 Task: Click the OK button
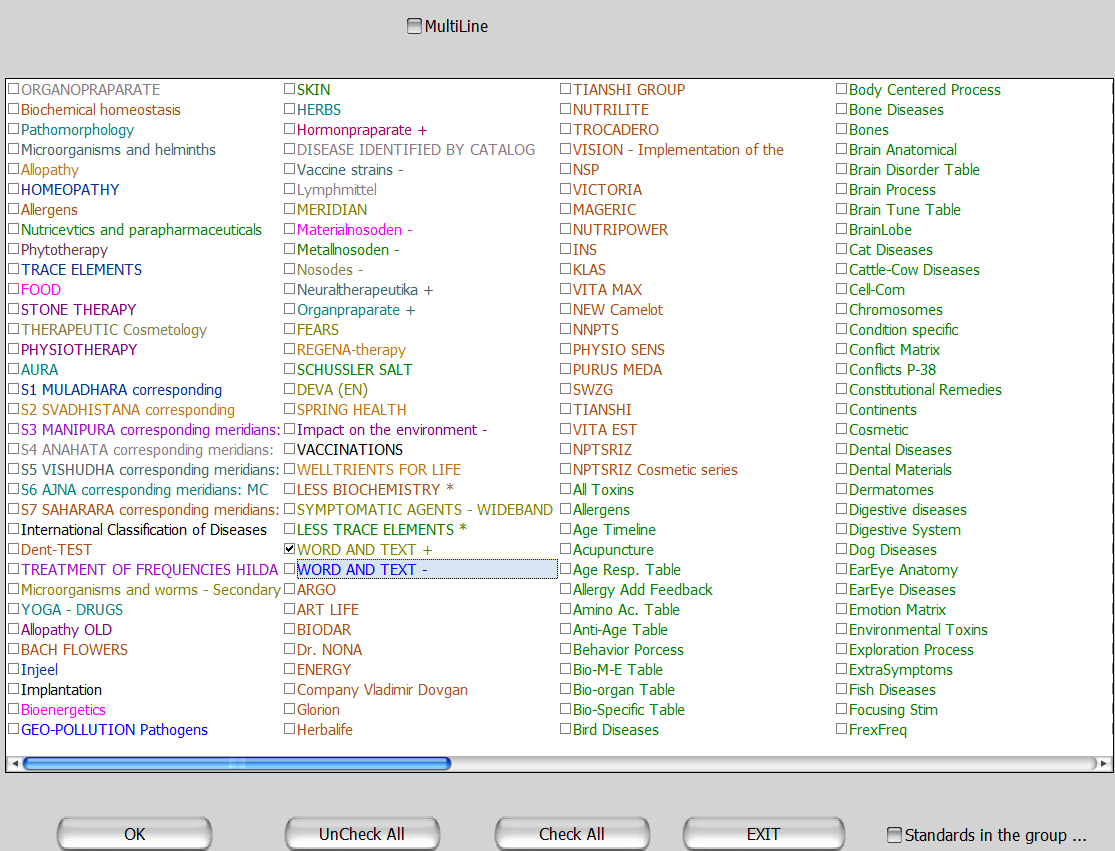click(134, 834)
